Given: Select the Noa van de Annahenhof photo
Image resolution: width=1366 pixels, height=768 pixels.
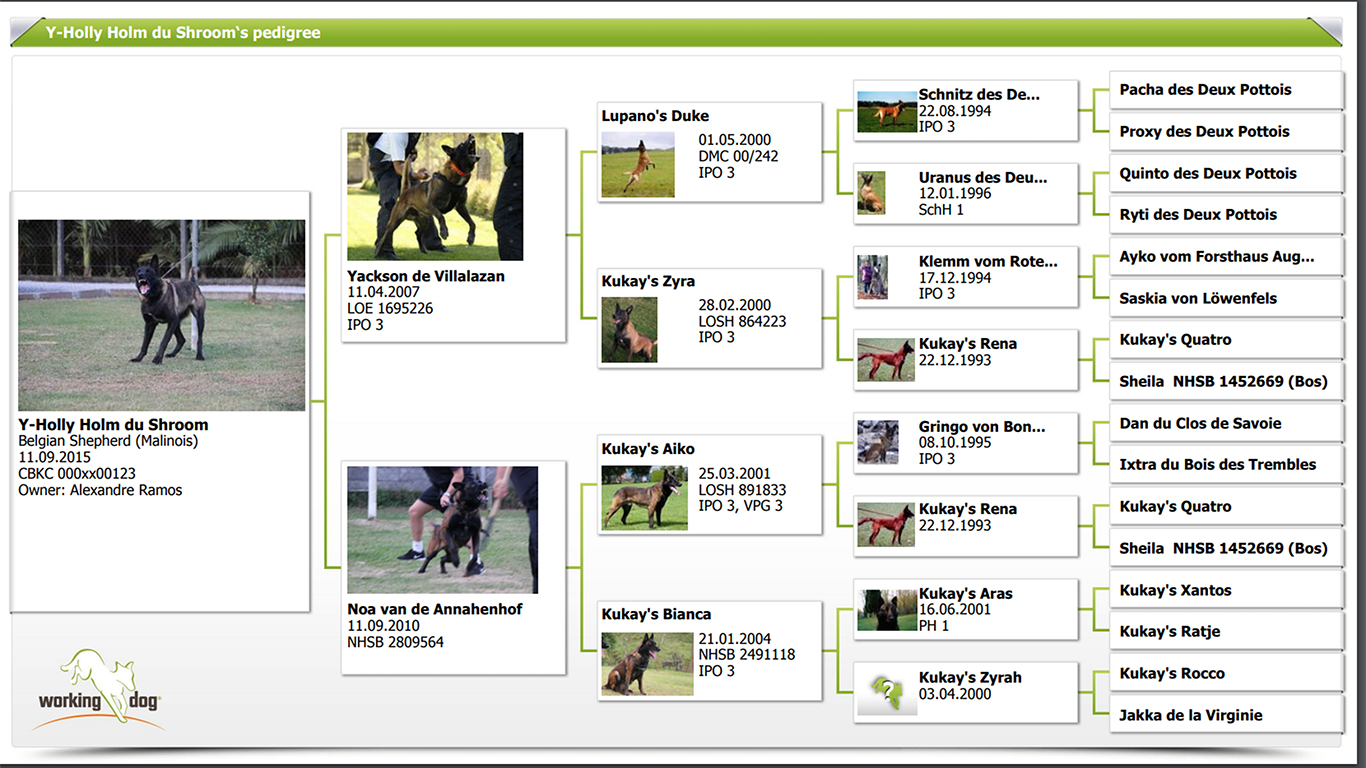Looking at the screenshot, I should 442,530.
